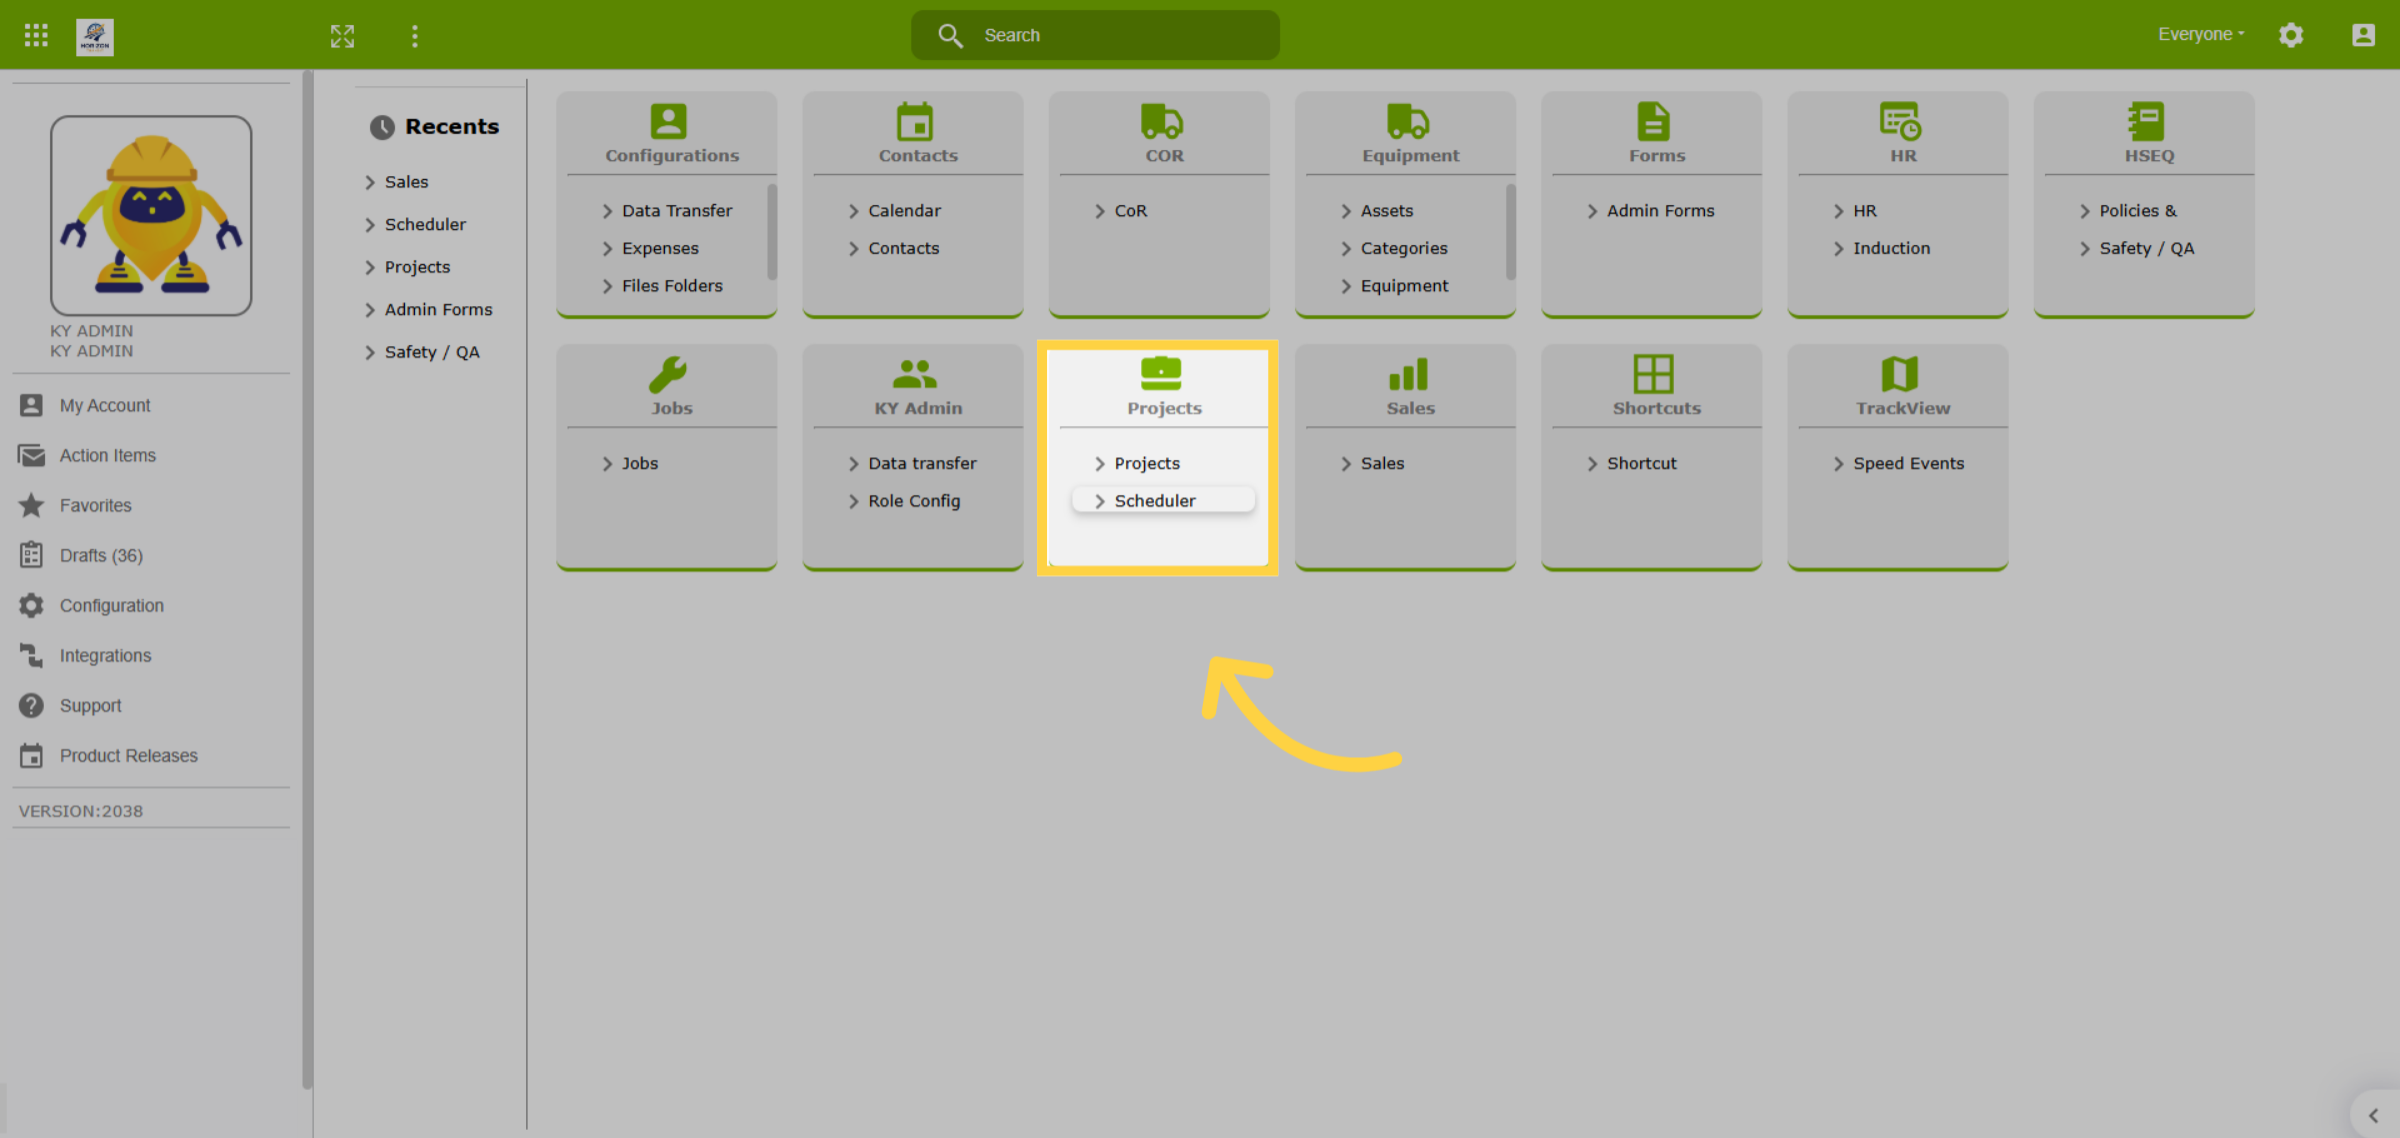
Task: Click the Configurations card scrollbar
Action: click(x=772, y=232)
